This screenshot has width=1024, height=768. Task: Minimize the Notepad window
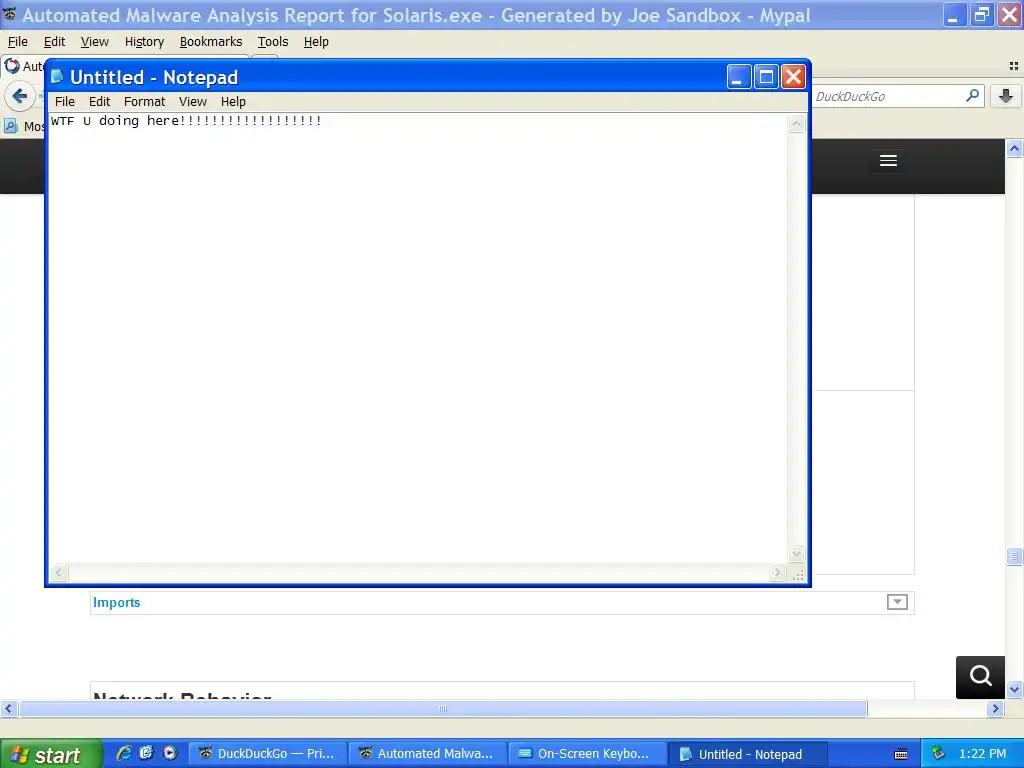point(739,77)
